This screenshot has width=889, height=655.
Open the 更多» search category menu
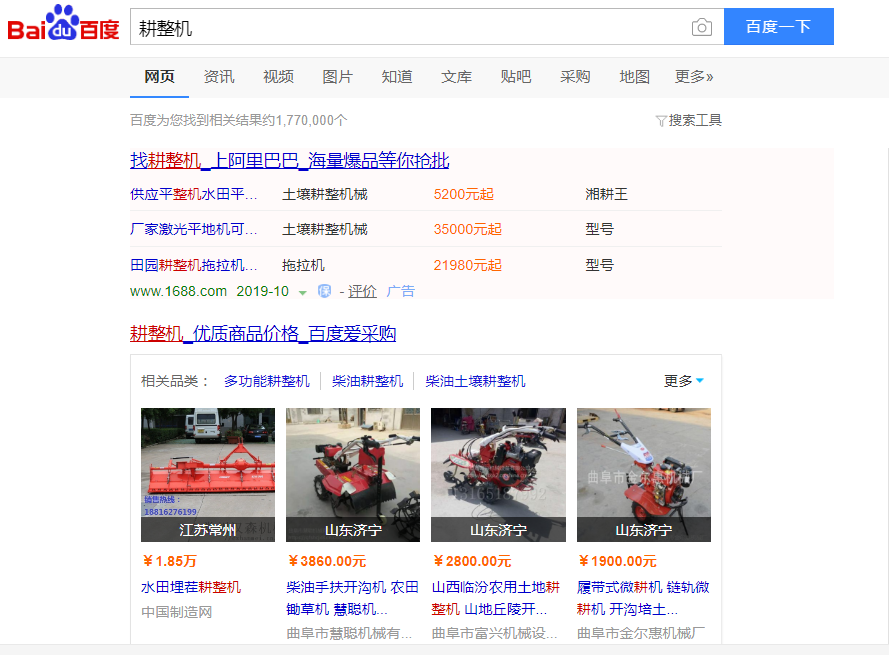pyautogui.click(x=694, y=77)
